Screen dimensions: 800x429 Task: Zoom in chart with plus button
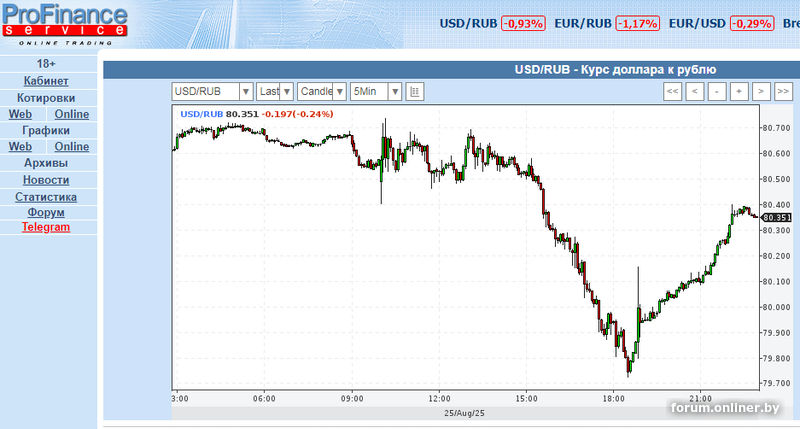click(x=739, y=92)
